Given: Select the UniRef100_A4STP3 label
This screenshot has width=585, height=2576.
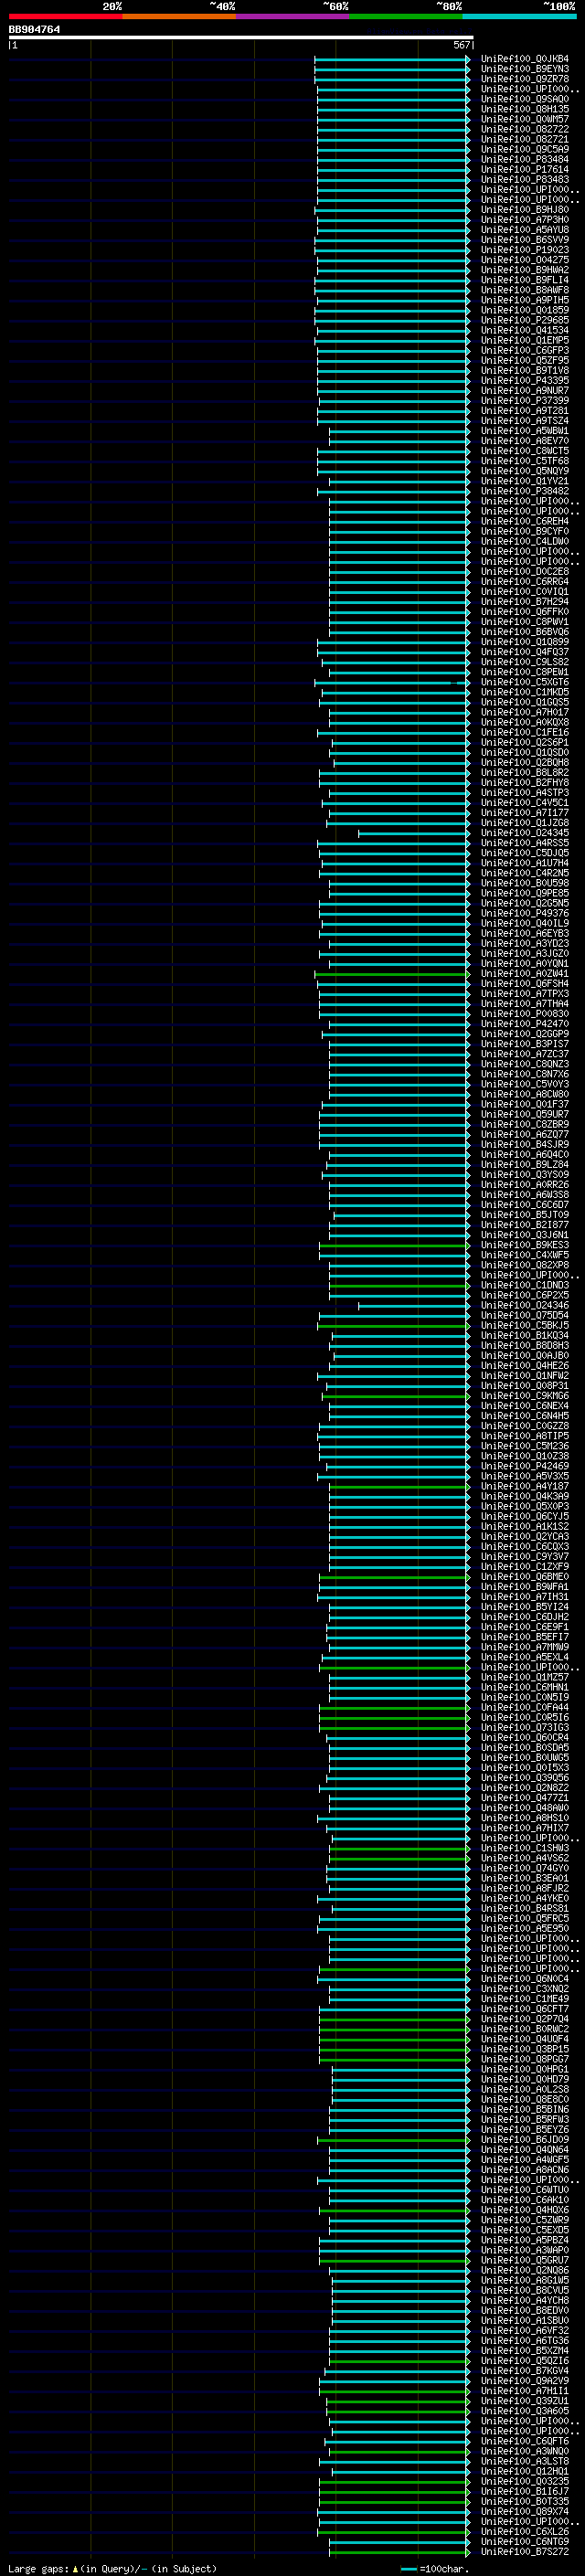Looking at the screenshot, I should click(525, 793).
